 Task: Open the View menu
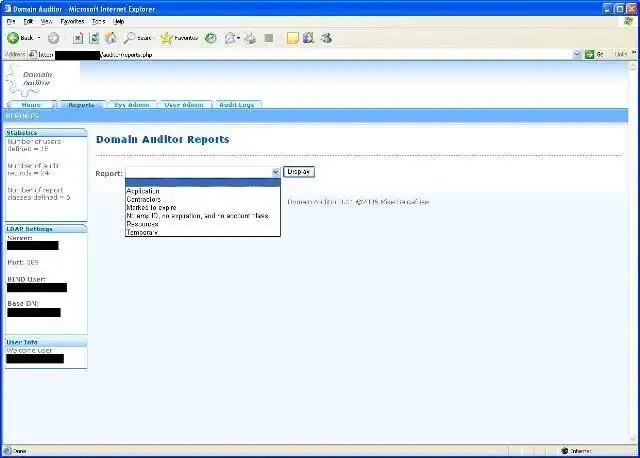point(46,21)
